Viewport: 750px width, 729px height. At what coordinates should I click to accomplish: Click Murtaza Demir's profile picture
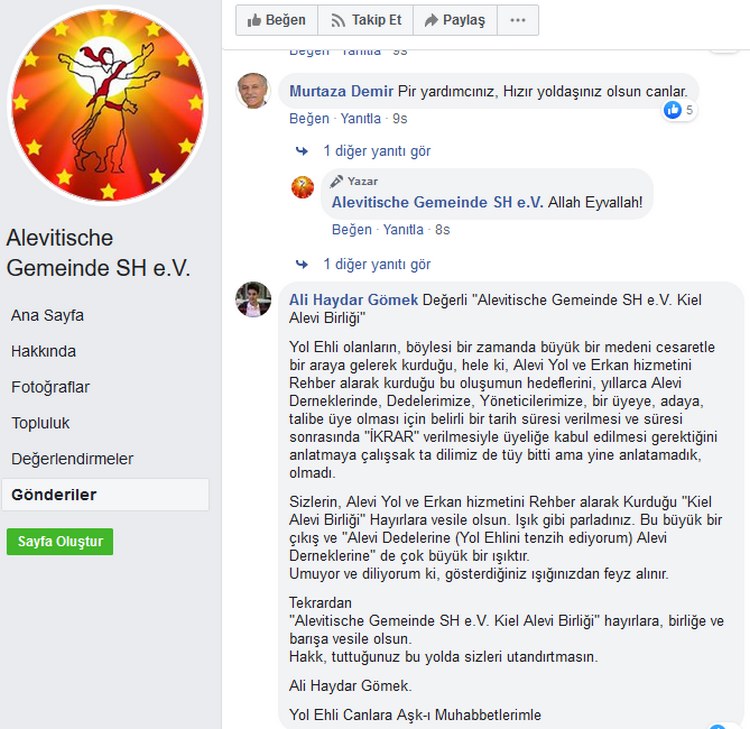pos(253,90)
